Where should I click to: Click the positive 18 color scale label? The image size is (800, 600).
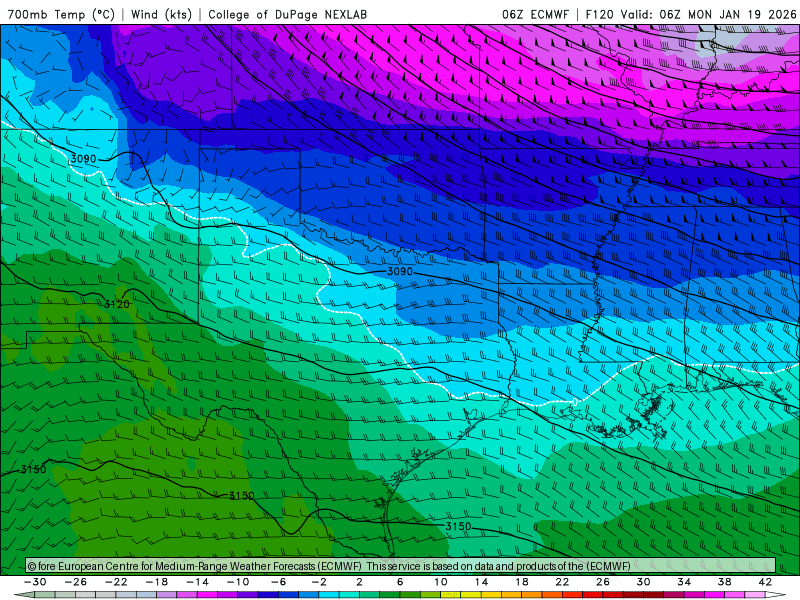[522, 582]
